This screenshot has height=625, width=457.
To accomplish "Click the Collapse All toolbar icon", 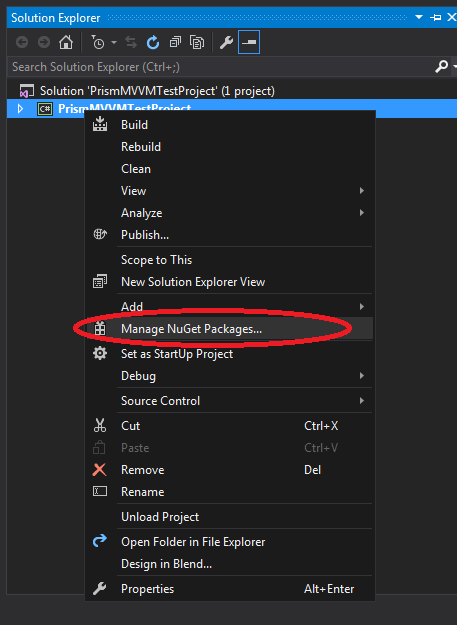I will click(175, 42).
